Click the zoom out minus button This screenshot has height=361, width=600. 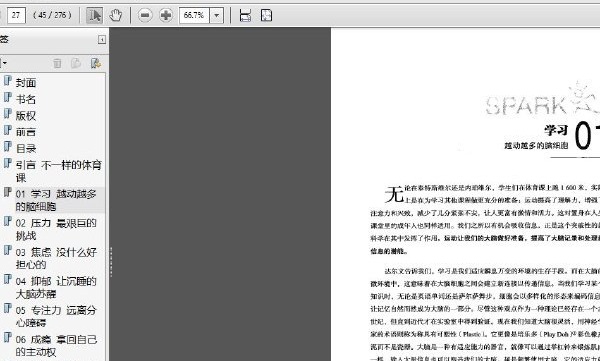click(145, 15)
